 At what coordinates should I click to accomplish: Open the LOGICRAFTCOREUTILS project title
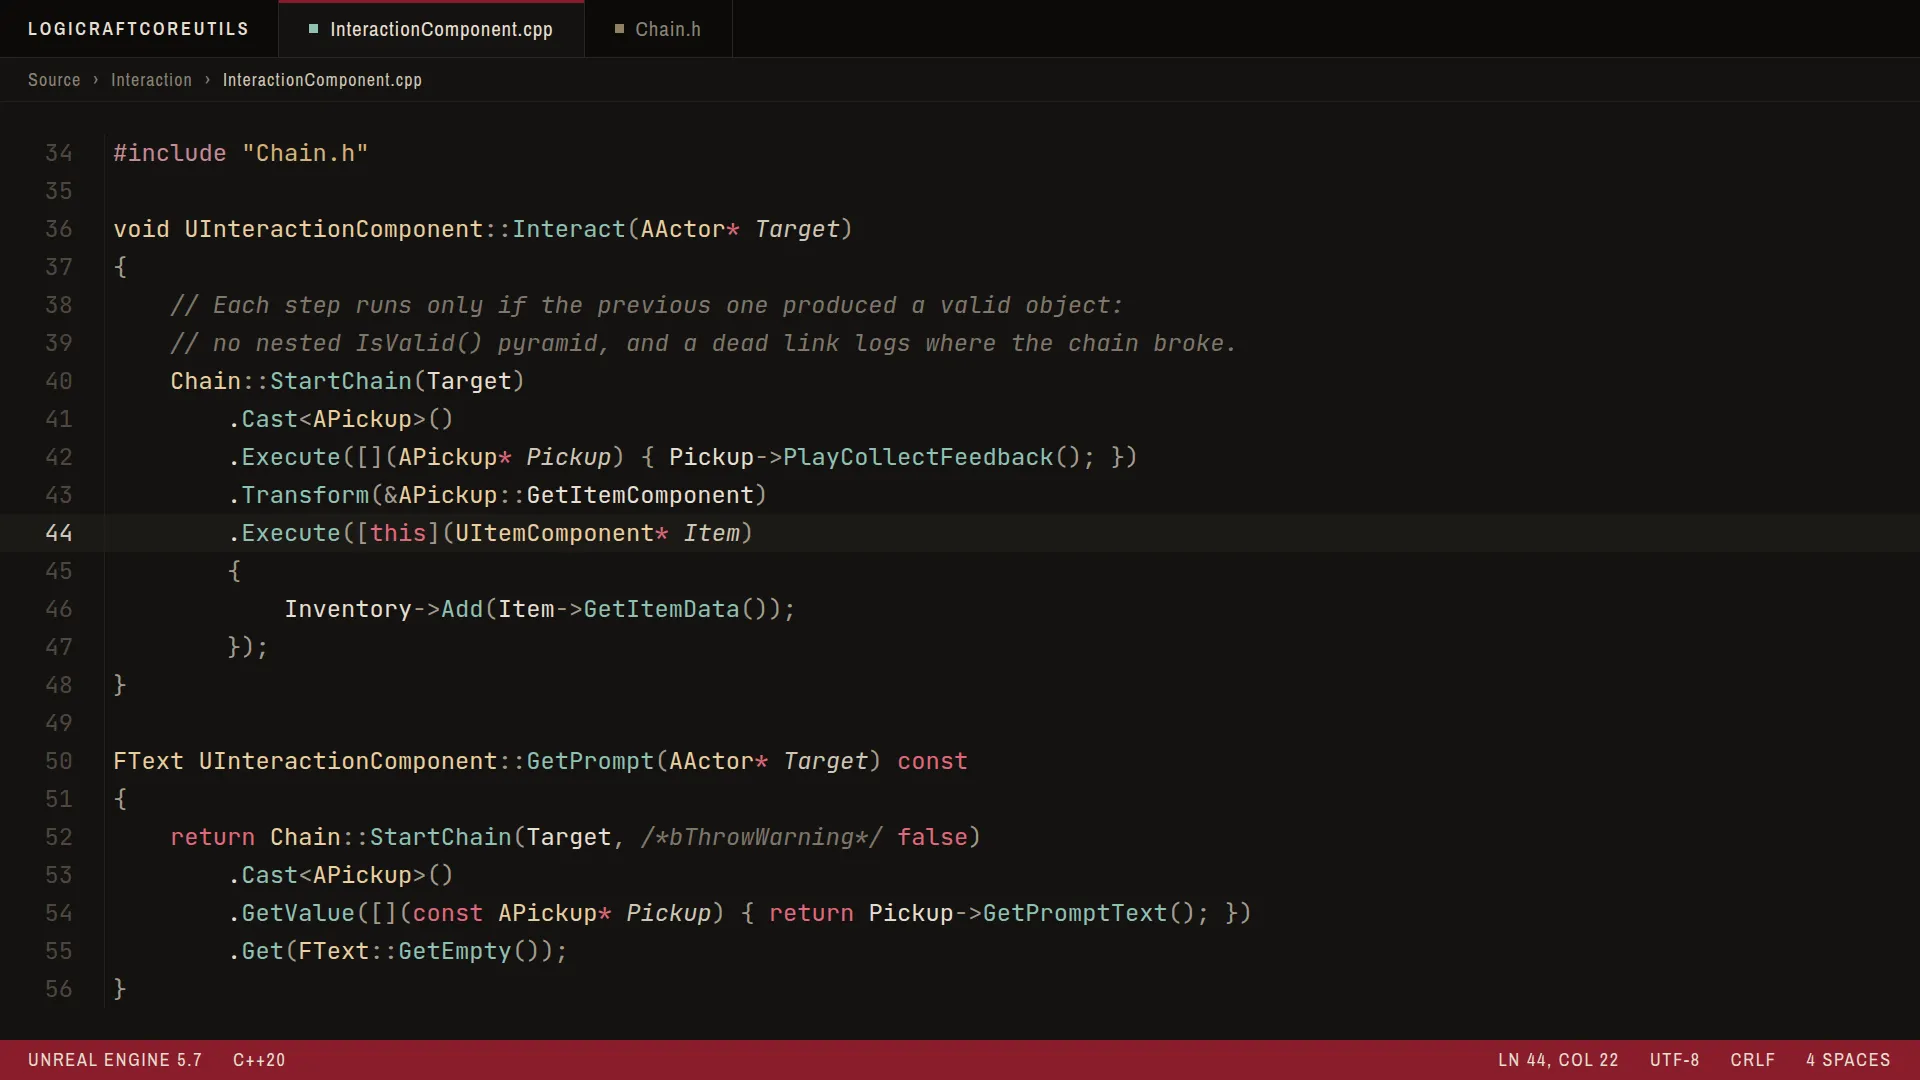click(x=138, y=29)
